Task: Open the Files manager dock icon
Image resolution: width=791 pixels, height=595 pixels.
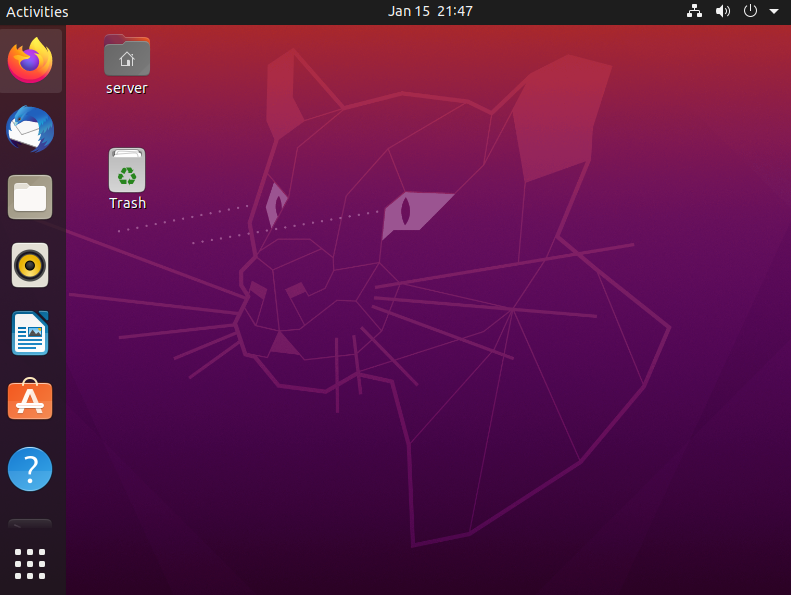Action: pyautogui.click(x=30, y=197)
